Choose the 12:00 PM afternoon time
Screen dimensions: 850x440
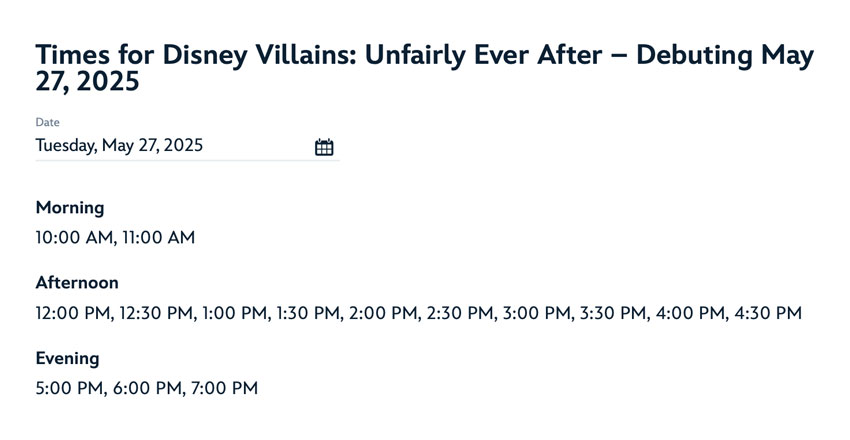(x=72, y=313)
